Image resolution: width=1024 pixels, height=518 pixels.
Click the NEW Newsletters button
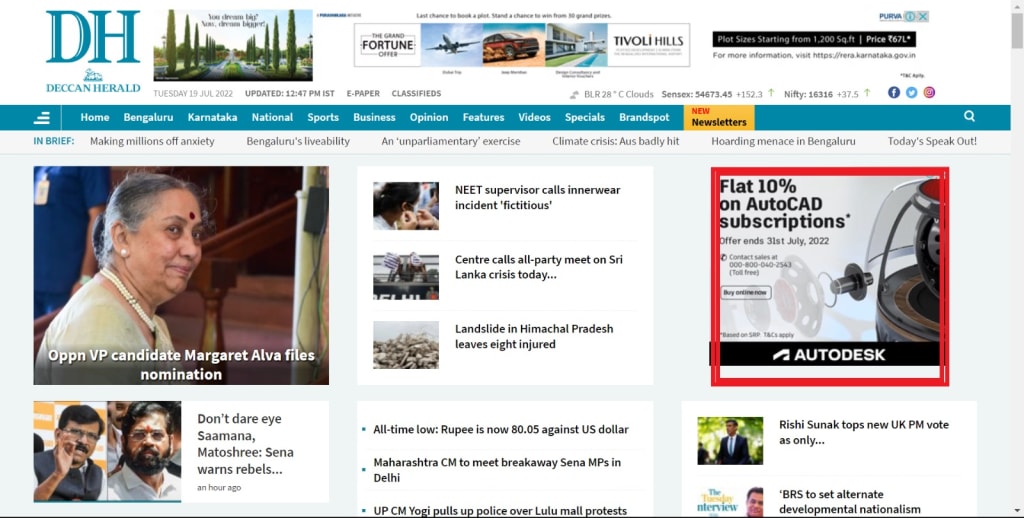[719, 118]
